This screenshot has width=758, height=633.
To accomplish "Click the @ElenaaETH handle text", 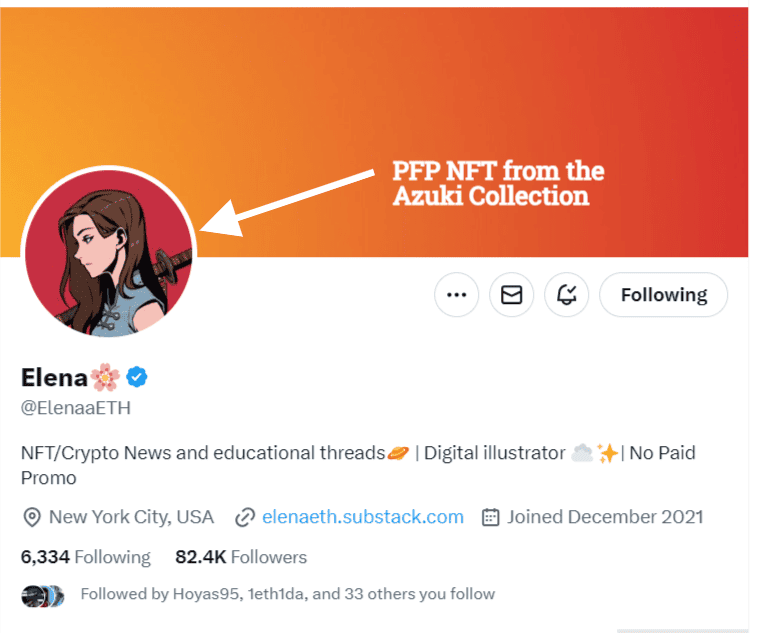I will (x=76, y=408).
